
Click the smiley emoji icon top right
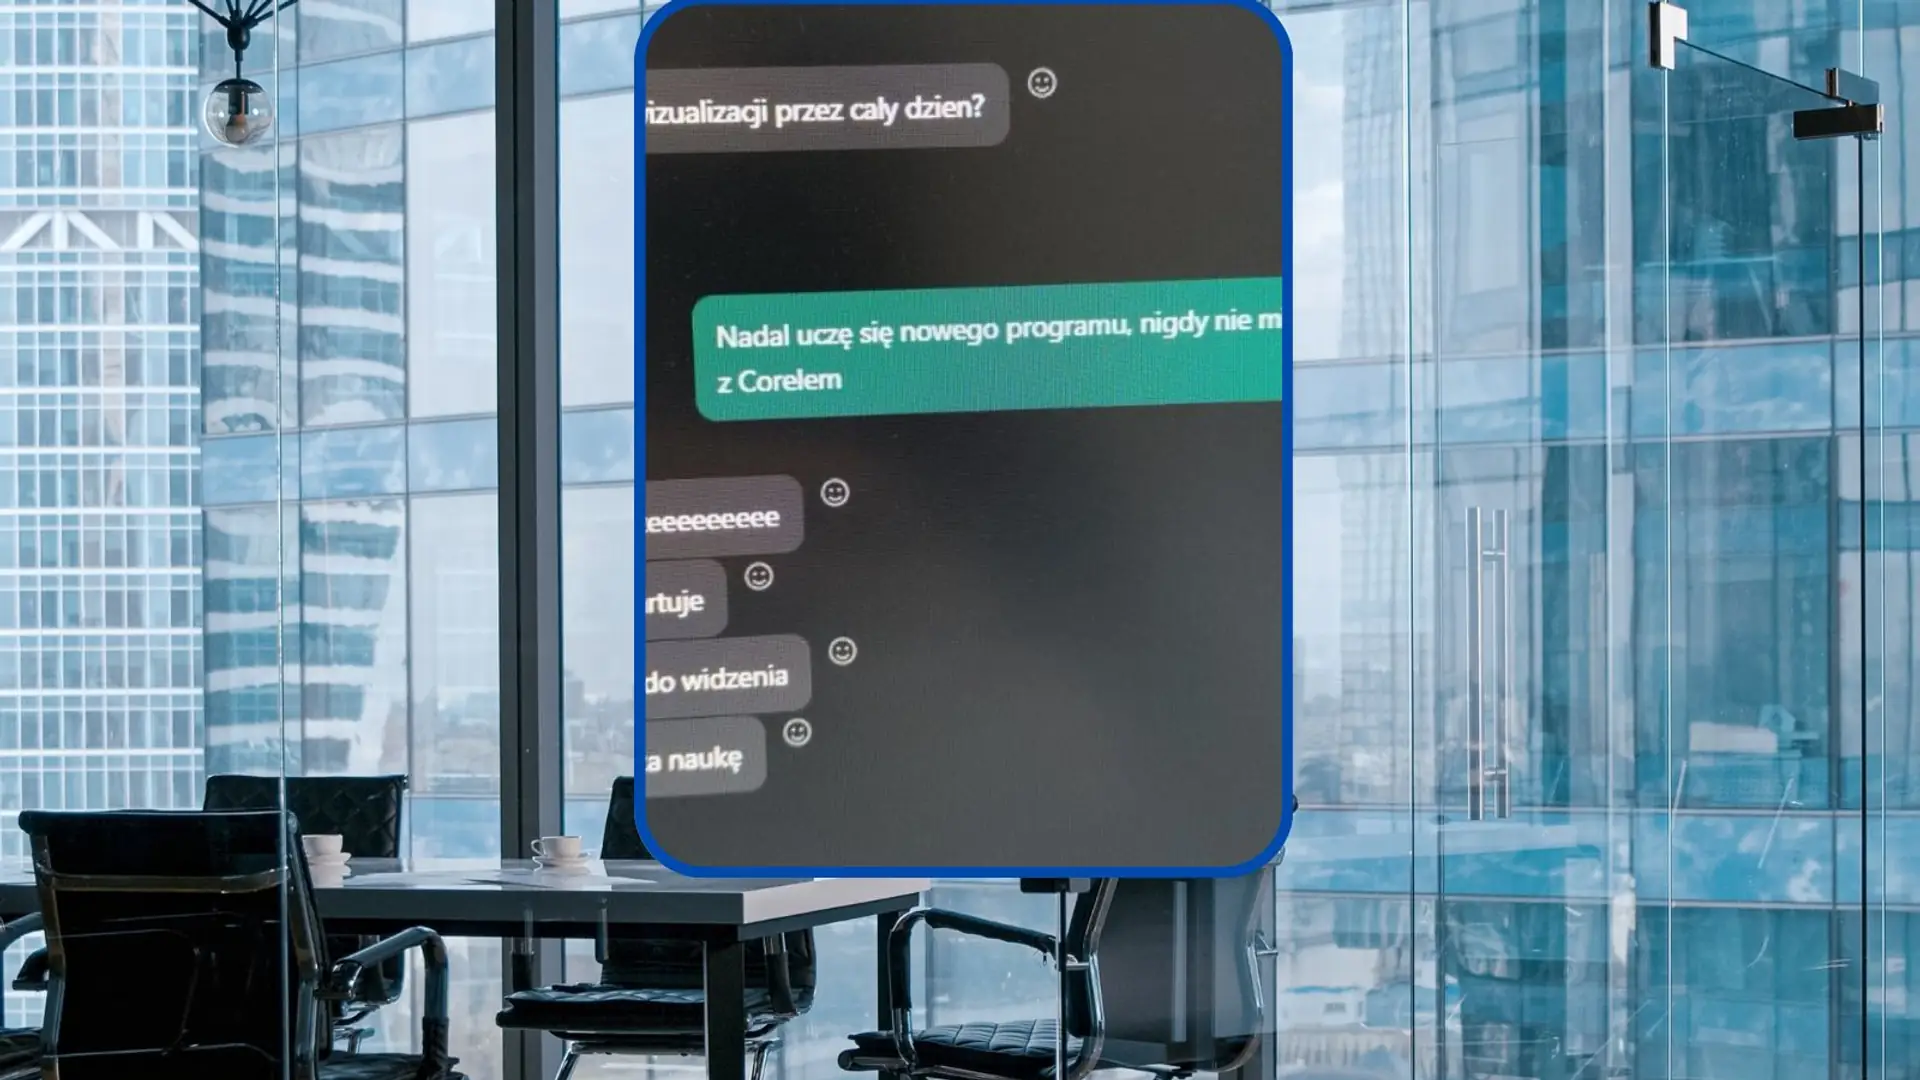(1042, 83)
